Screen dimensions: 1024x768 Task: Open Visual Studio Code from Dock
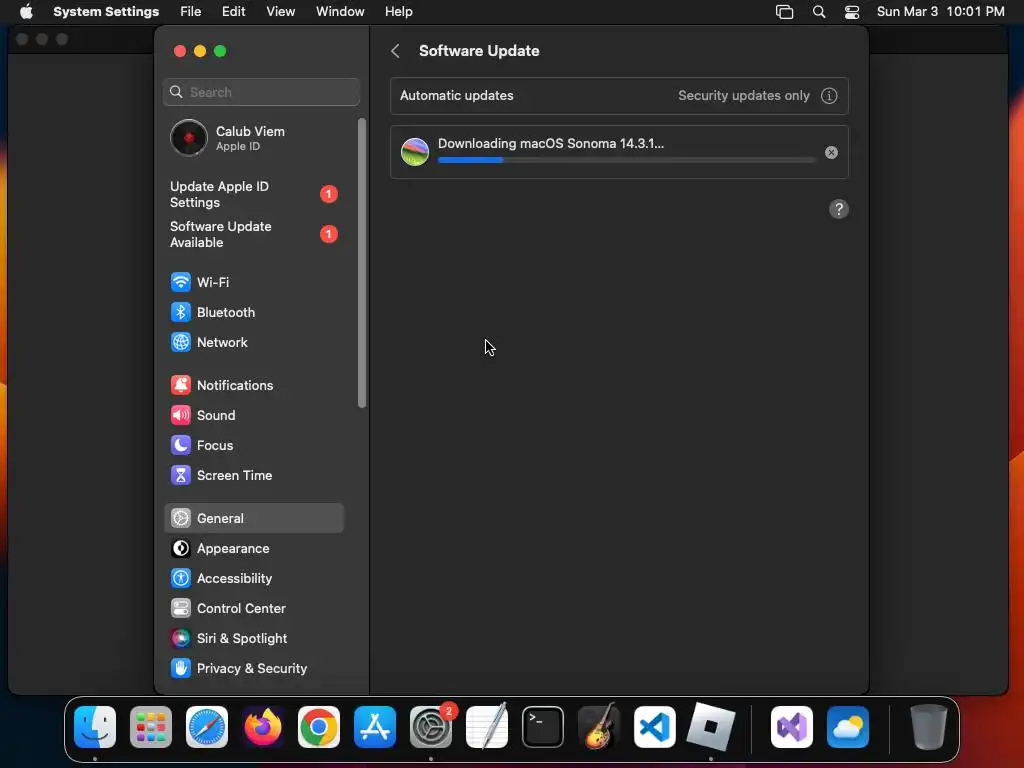click(655, 727)
